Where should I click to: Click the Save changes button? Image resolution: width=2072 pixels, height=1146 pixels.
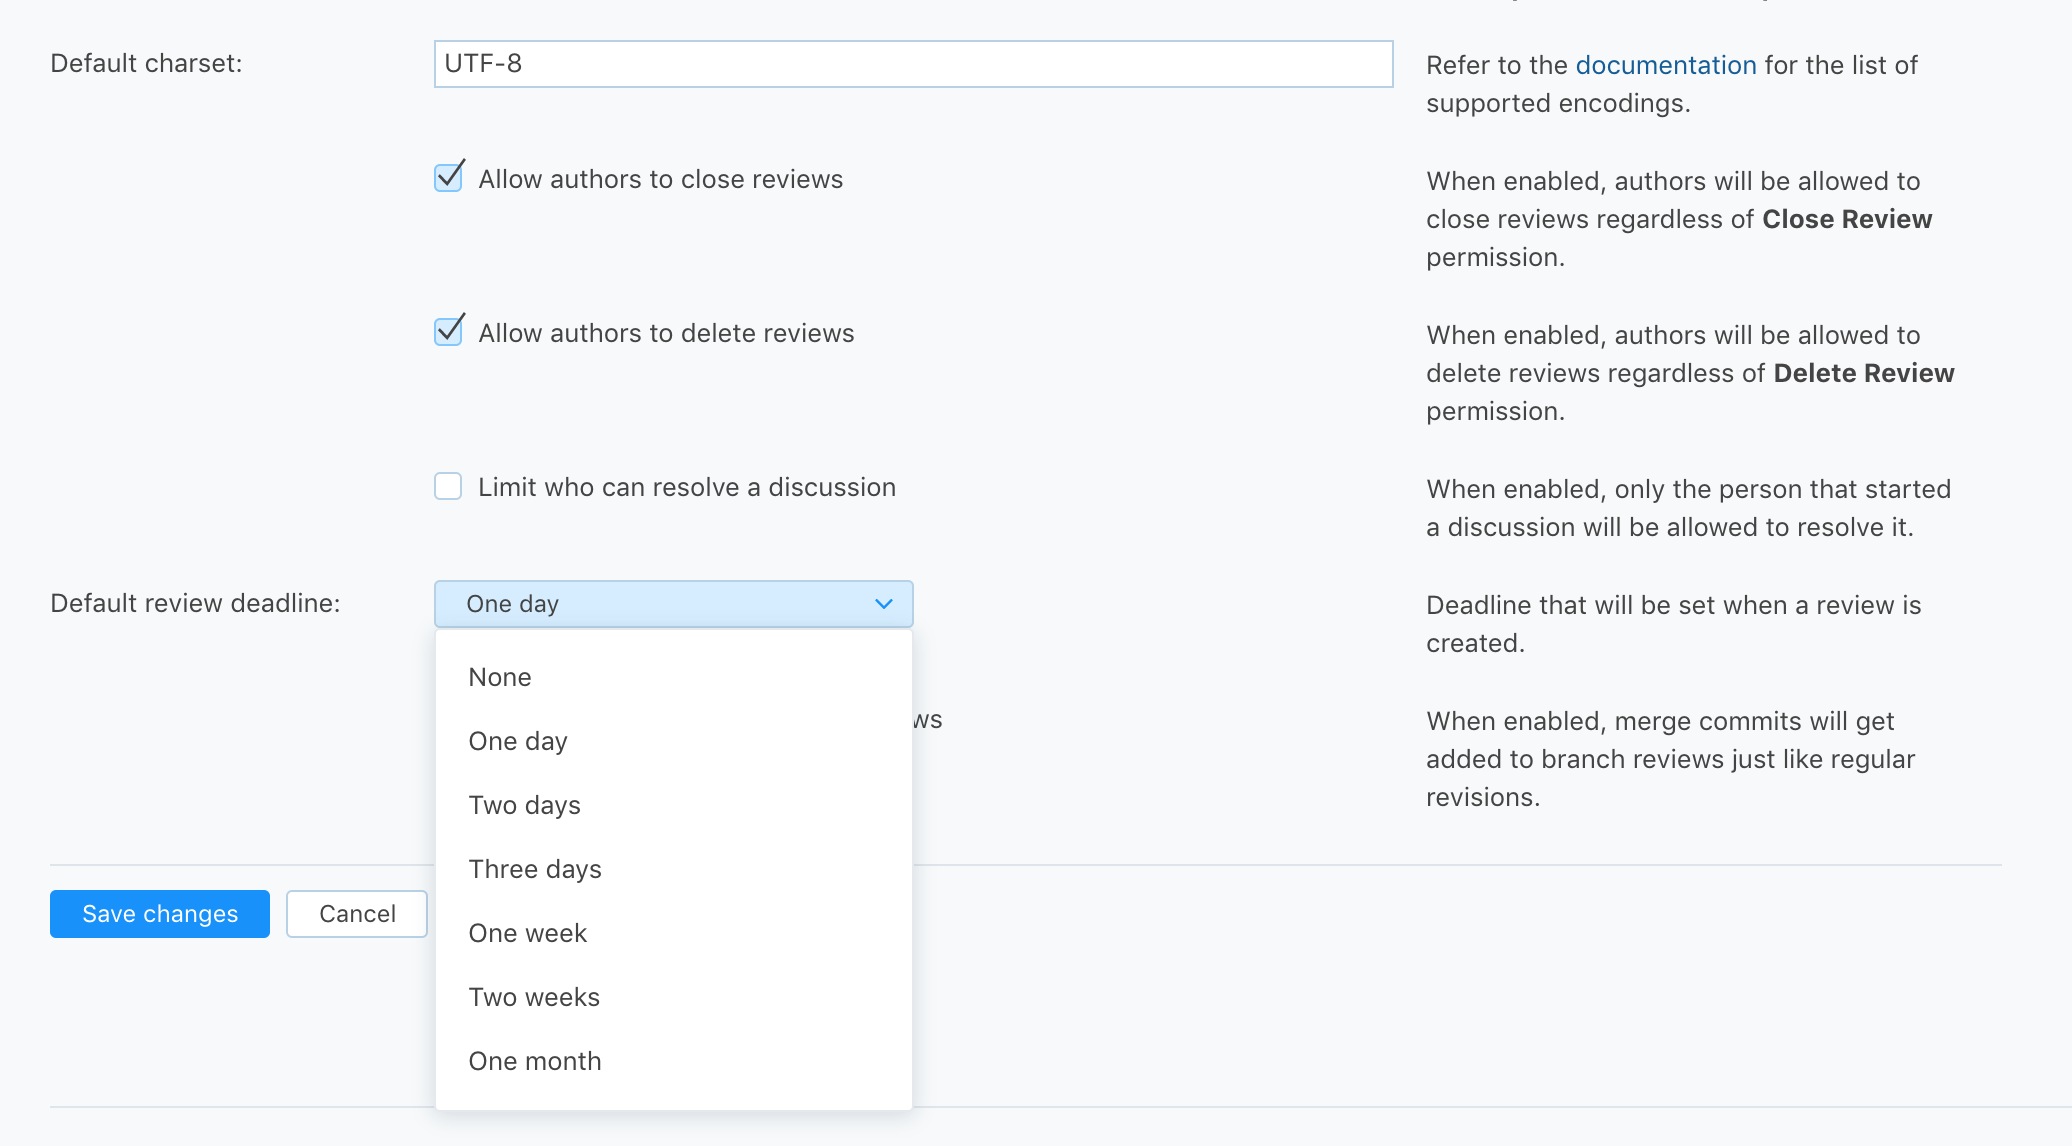tap(160, 914)
